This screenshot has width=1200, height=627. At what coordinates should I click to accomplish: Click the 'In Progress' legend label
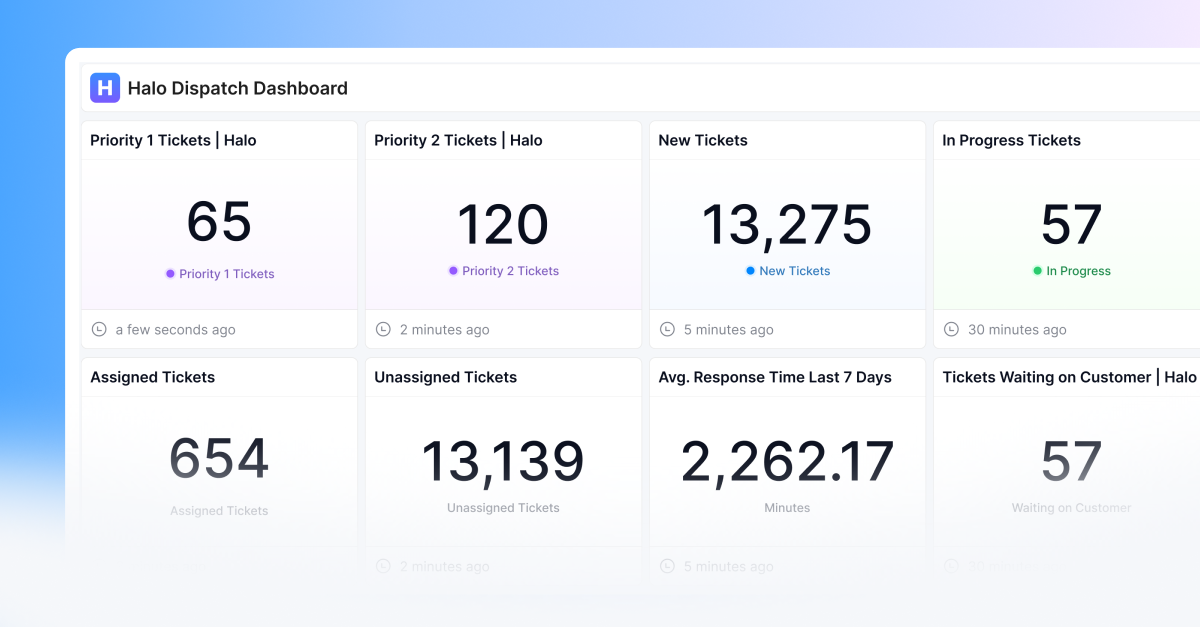(1079, 270)
